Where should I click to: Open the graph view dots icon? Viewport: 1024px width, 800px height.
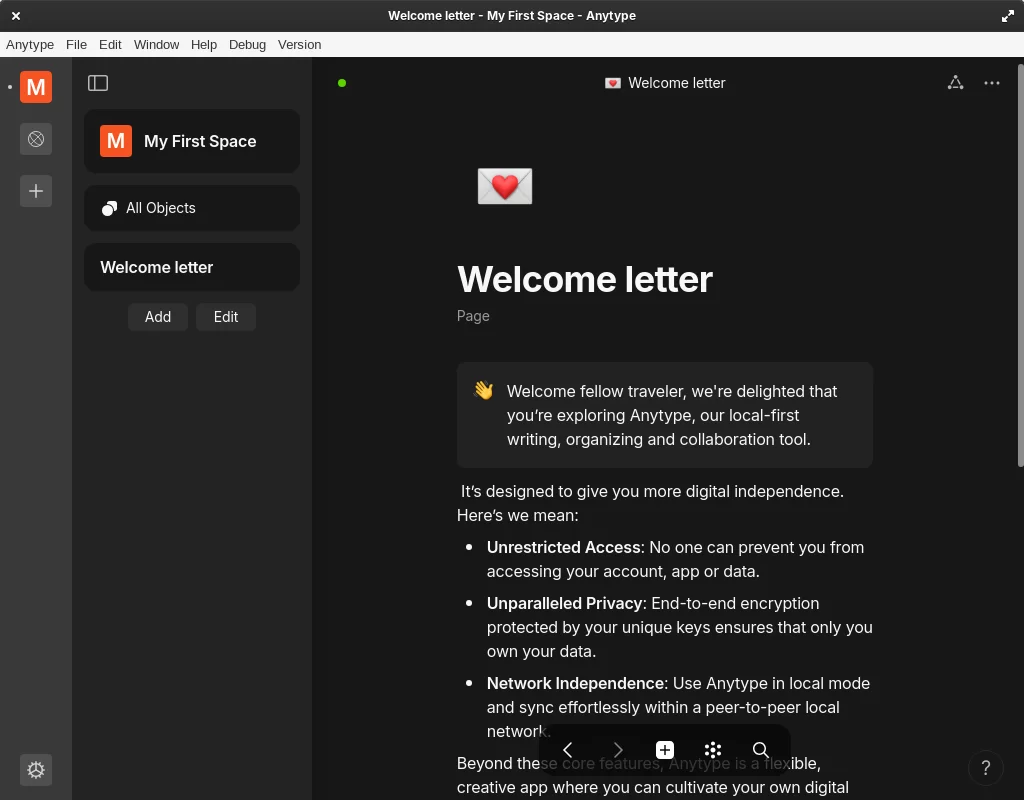pos(713,750)
